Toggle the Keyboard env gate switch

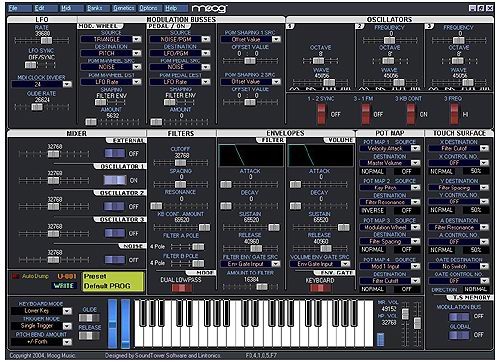[x=320, y=288]
